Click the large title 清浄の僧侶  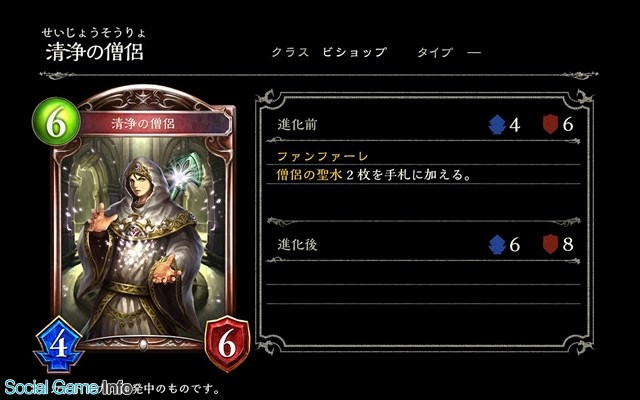(x=95, y=52)
